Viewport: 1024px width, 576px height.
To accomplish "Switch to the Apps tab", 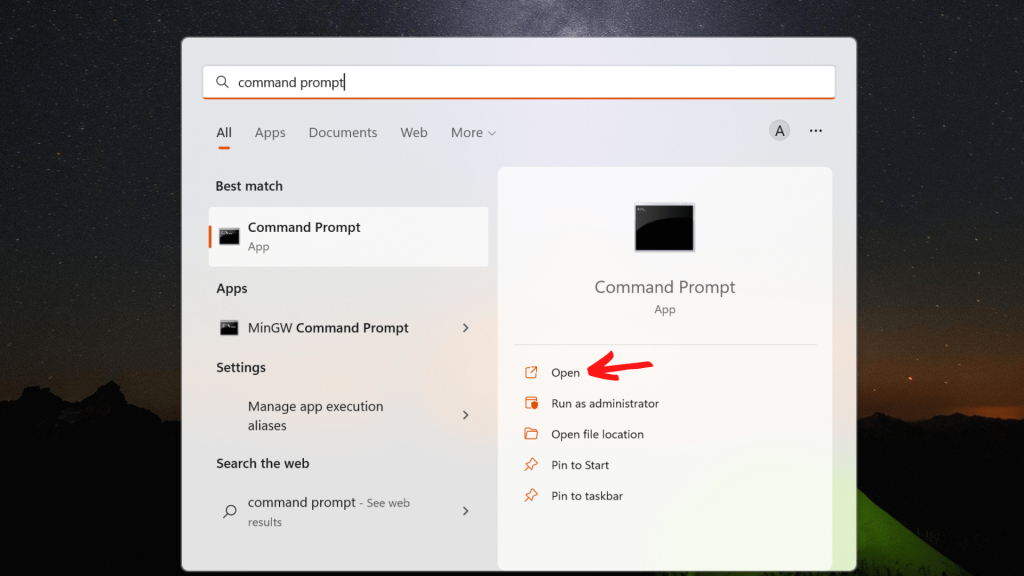I will click(x=270, y=133).
